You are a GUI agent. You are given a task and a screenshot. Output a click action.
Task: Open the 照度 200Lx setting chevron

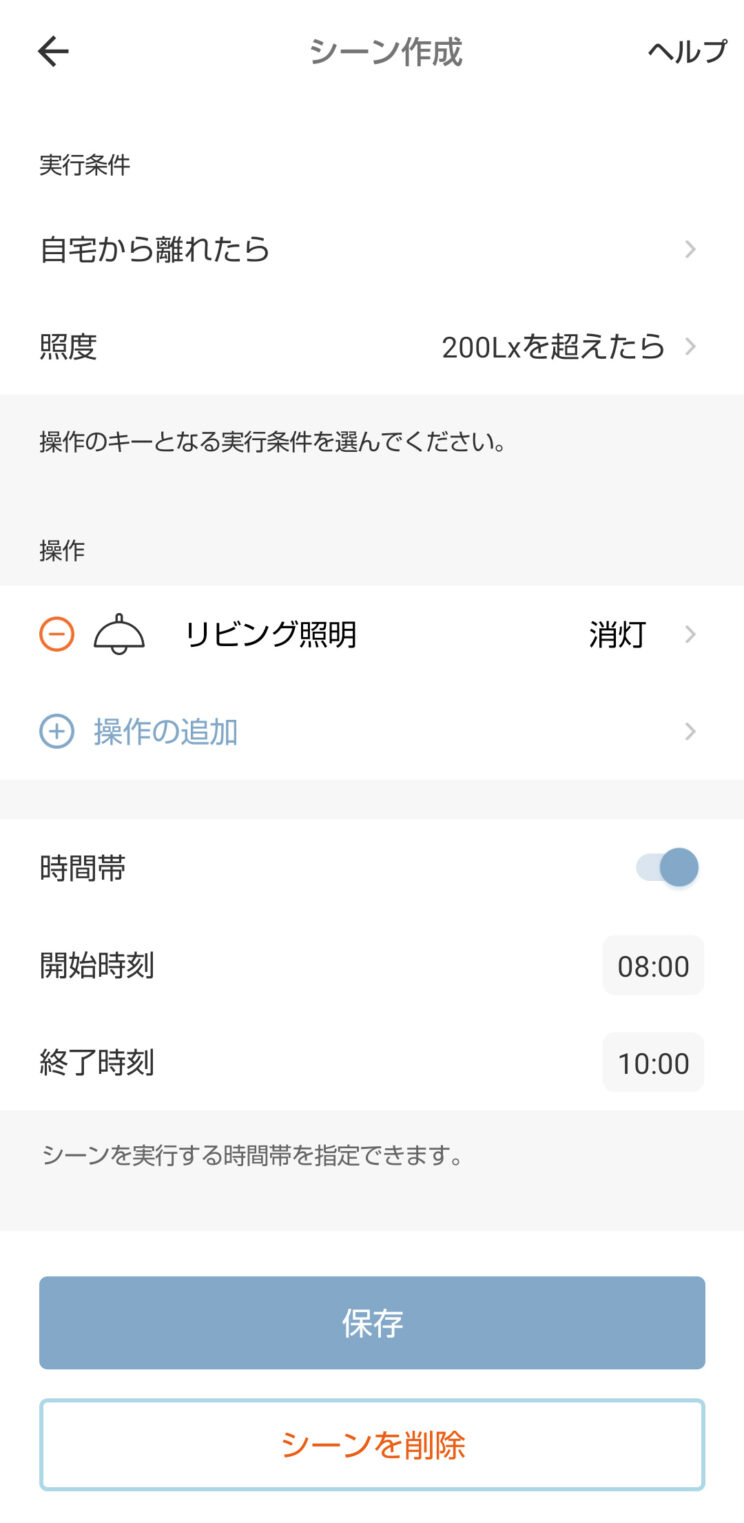click(x=690, y=347)
